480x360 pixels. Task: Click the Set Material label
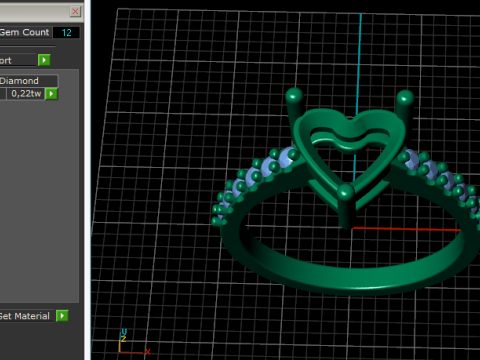(x=25, y=316)
